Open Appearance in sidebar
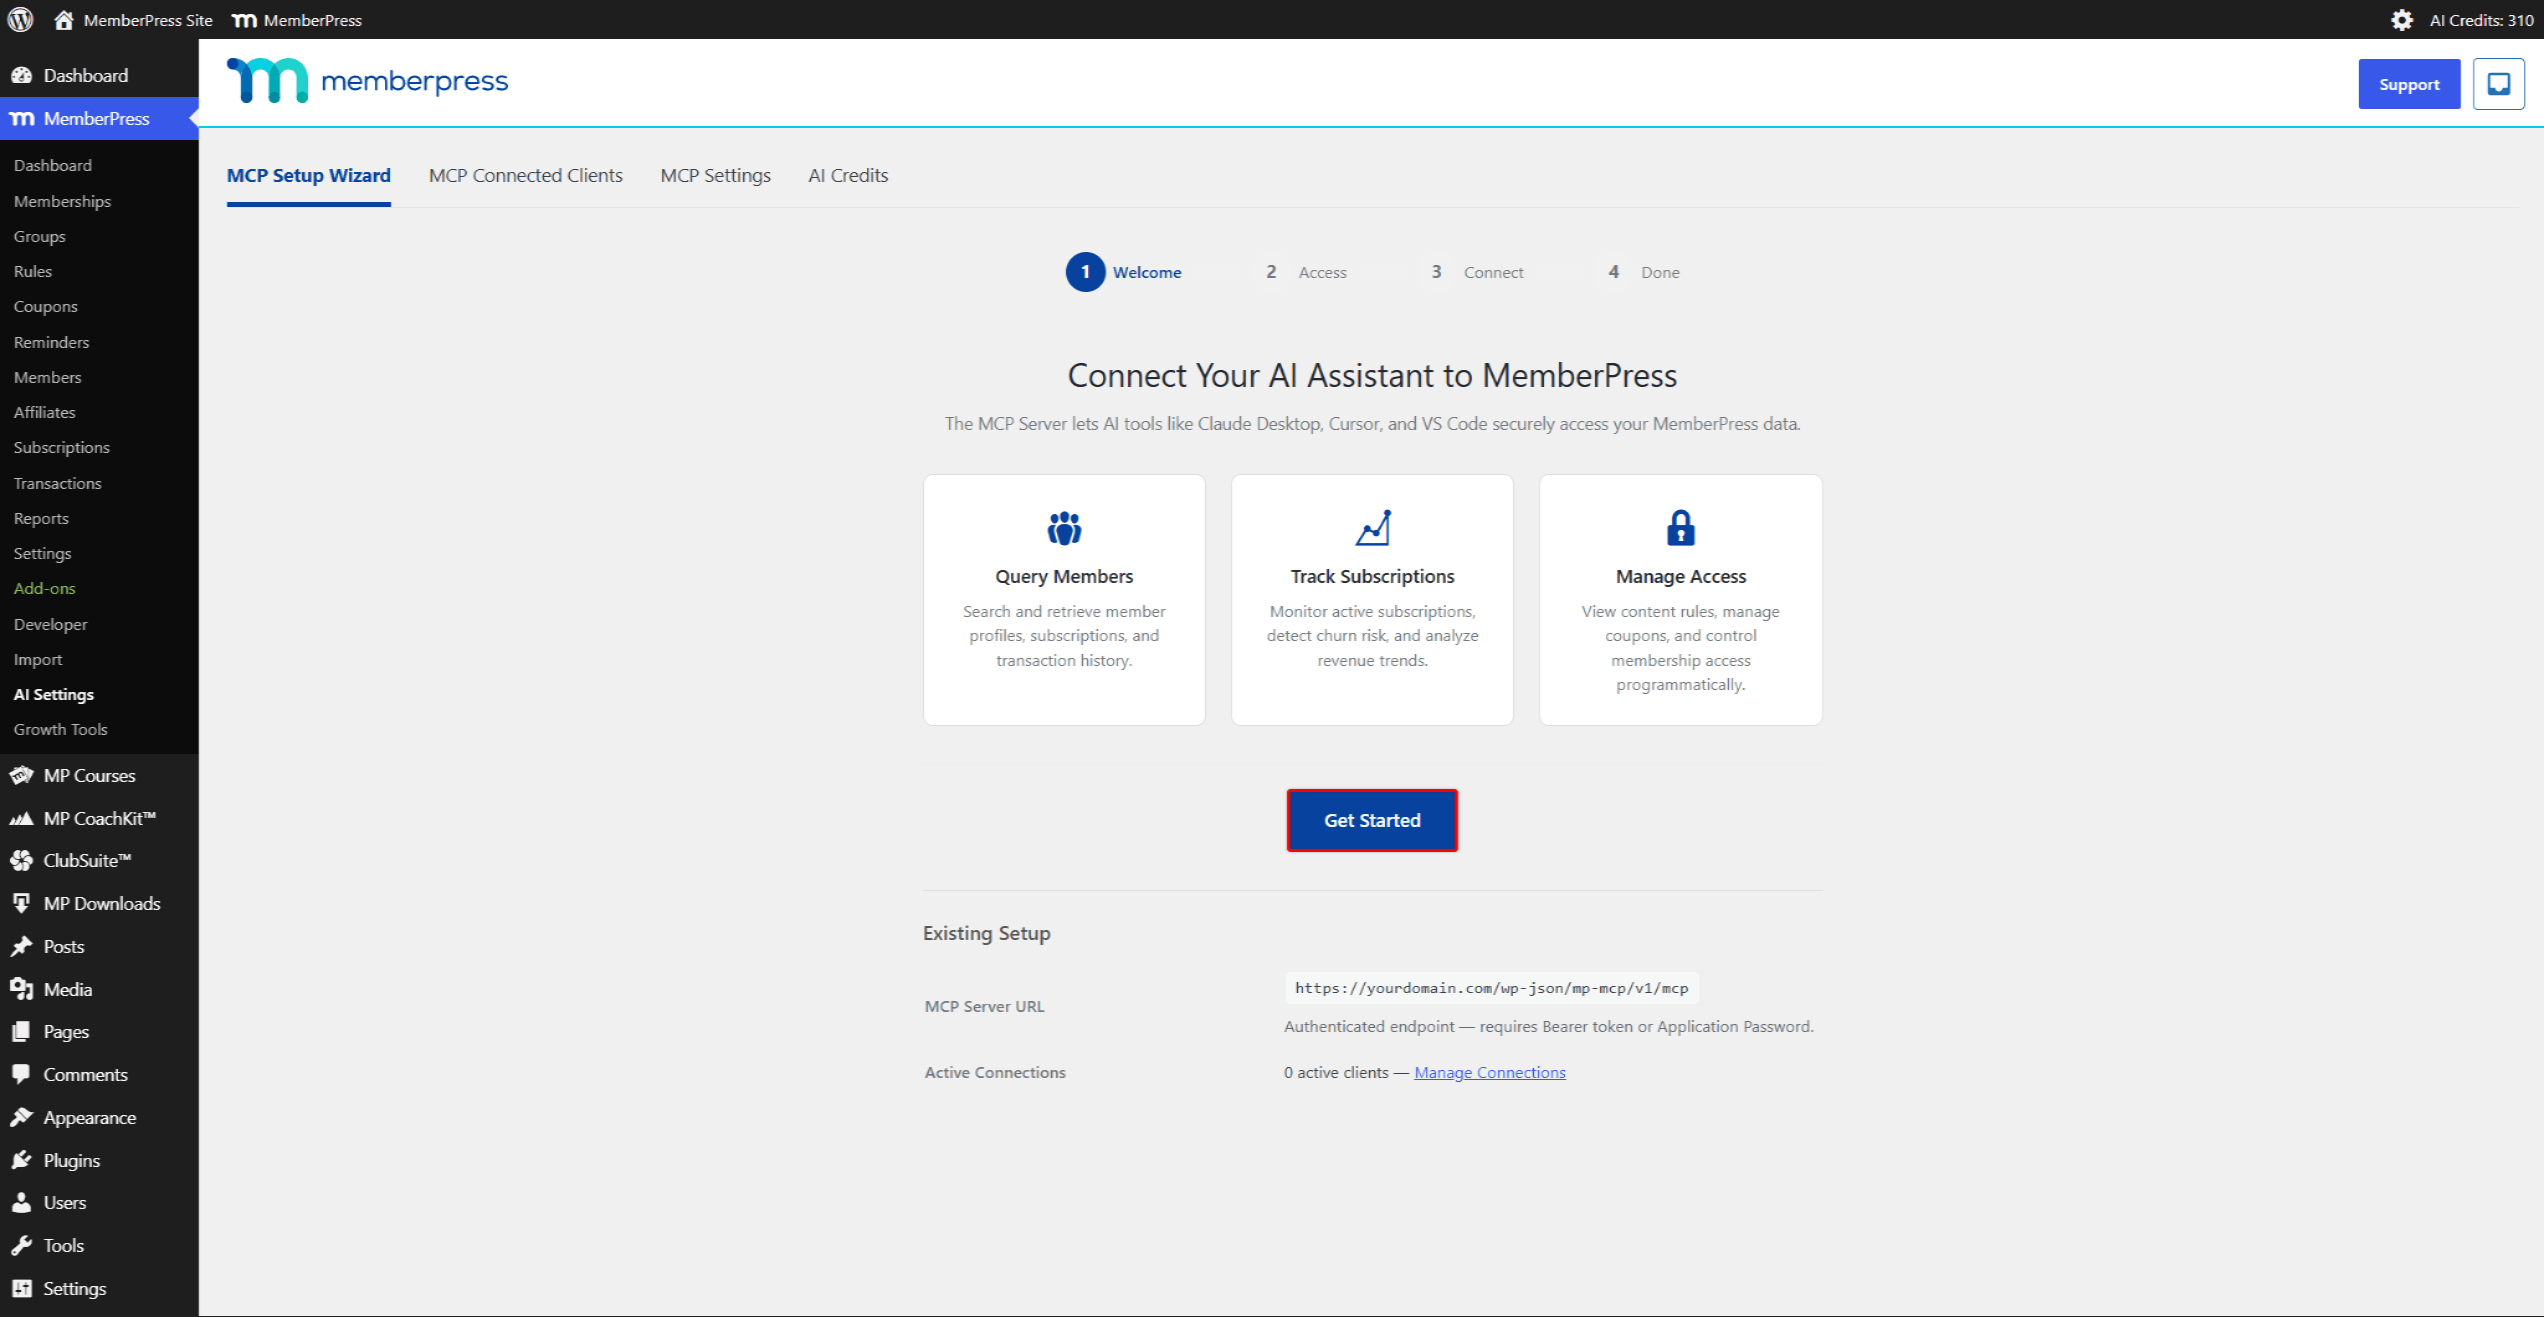Screen dimensions: 2544x1317 point(99,1117)
